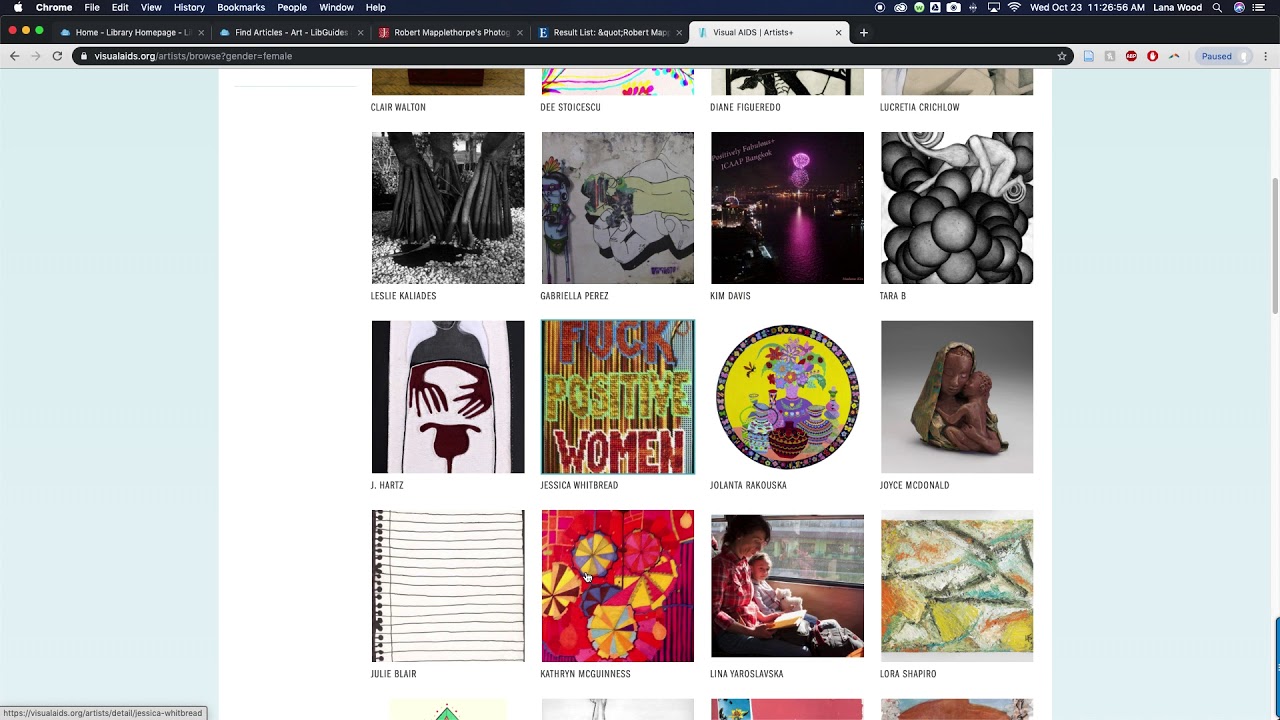The height and width of the screenshot is (720, 1280).
Task: Open Kathryn McGuinness artwork thumbnail
Action: tap(618, 586)
